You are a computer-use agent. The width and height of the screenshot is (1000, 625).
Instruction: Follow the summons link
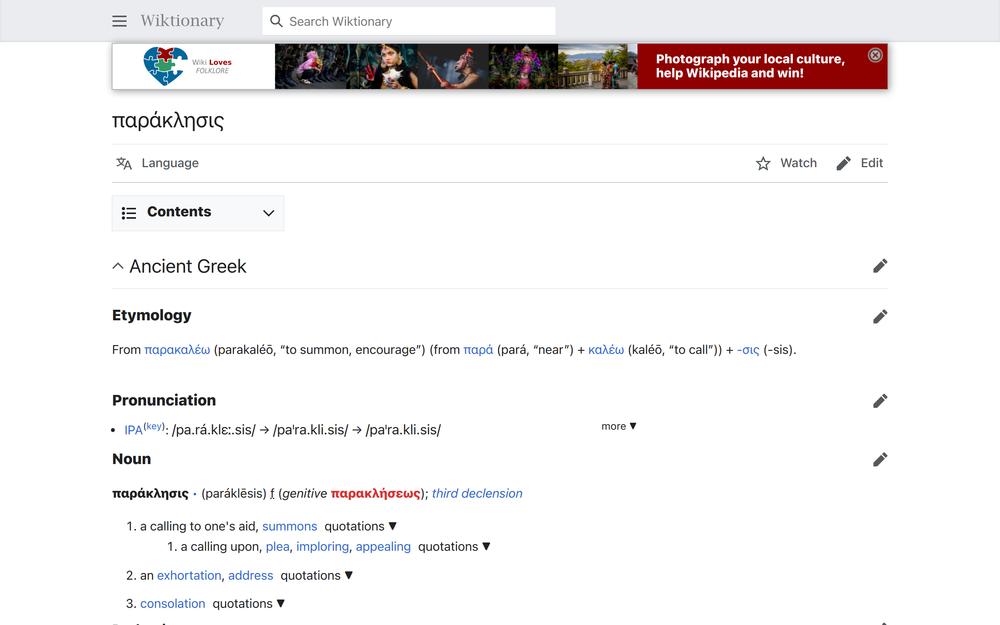pyautogui.click(x=290, y=526)
